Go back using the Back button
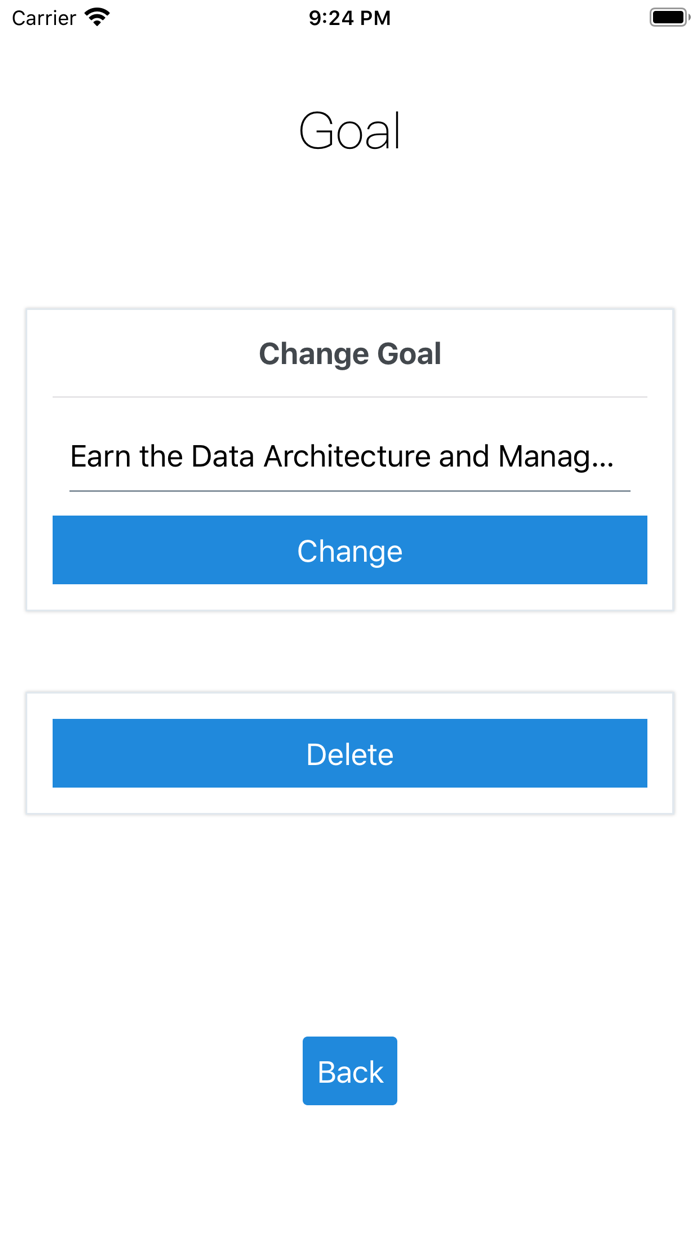Viewport: 700px width, 1244px height. (350, 1071)
